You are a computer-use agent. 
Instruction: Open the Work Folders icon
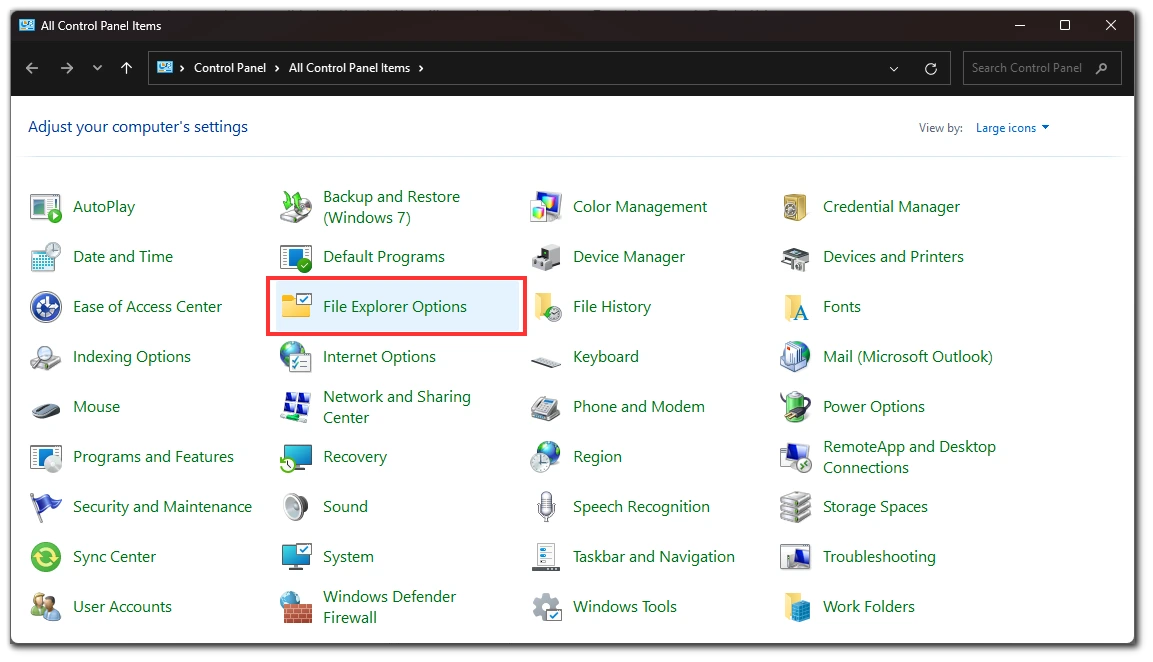point(797,608)
